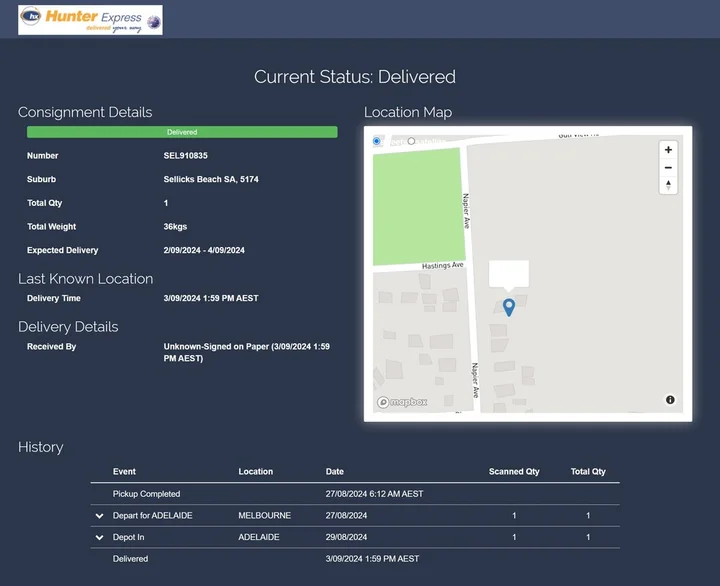This screenshot has height=586, width=720.
Task: Click the Delivered history row
Action: click(x=130, y=559)
